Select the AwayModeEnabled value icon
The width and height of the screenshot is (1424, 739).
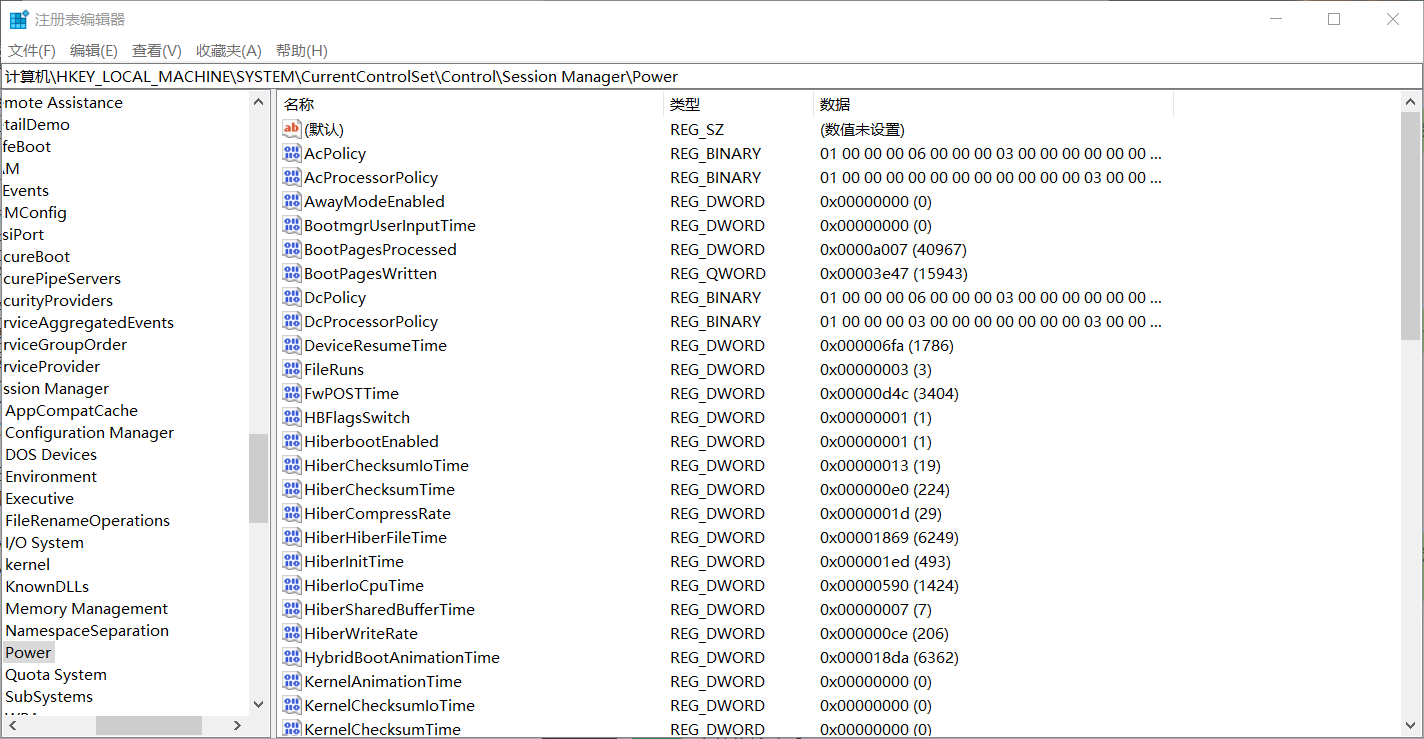[x=292, y=201]
